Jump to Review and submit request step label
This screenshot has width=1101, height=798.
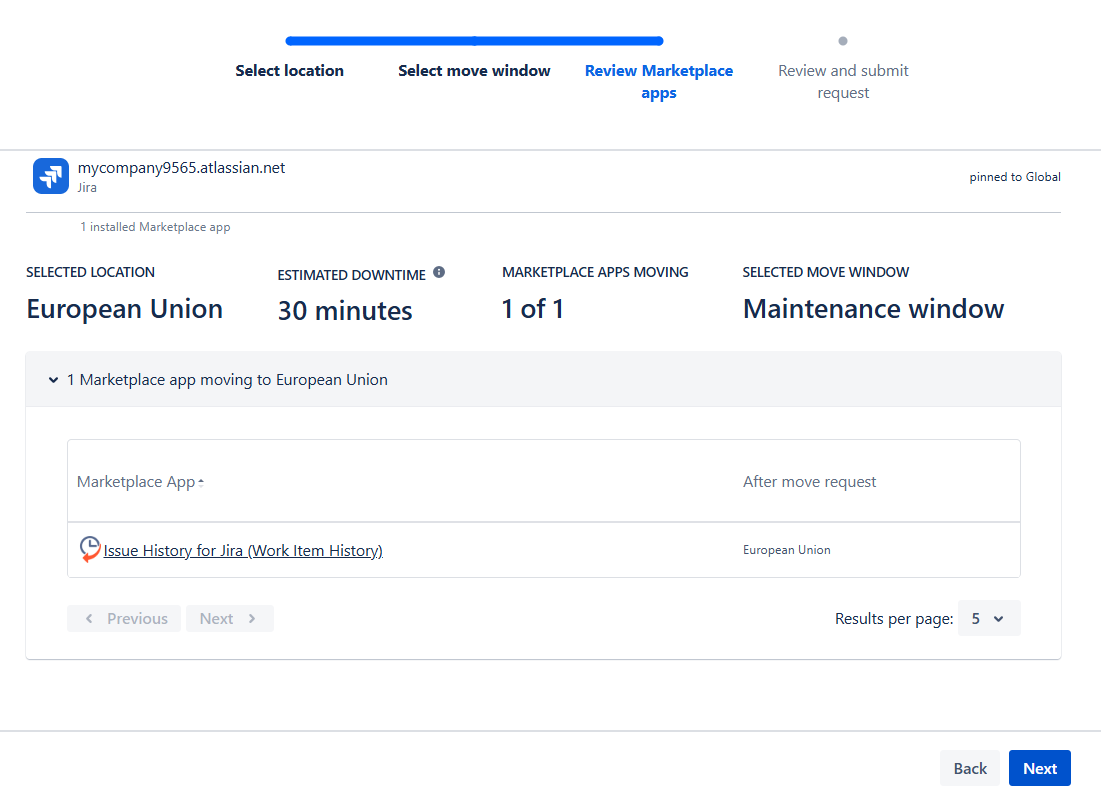(x=843, y=81)
